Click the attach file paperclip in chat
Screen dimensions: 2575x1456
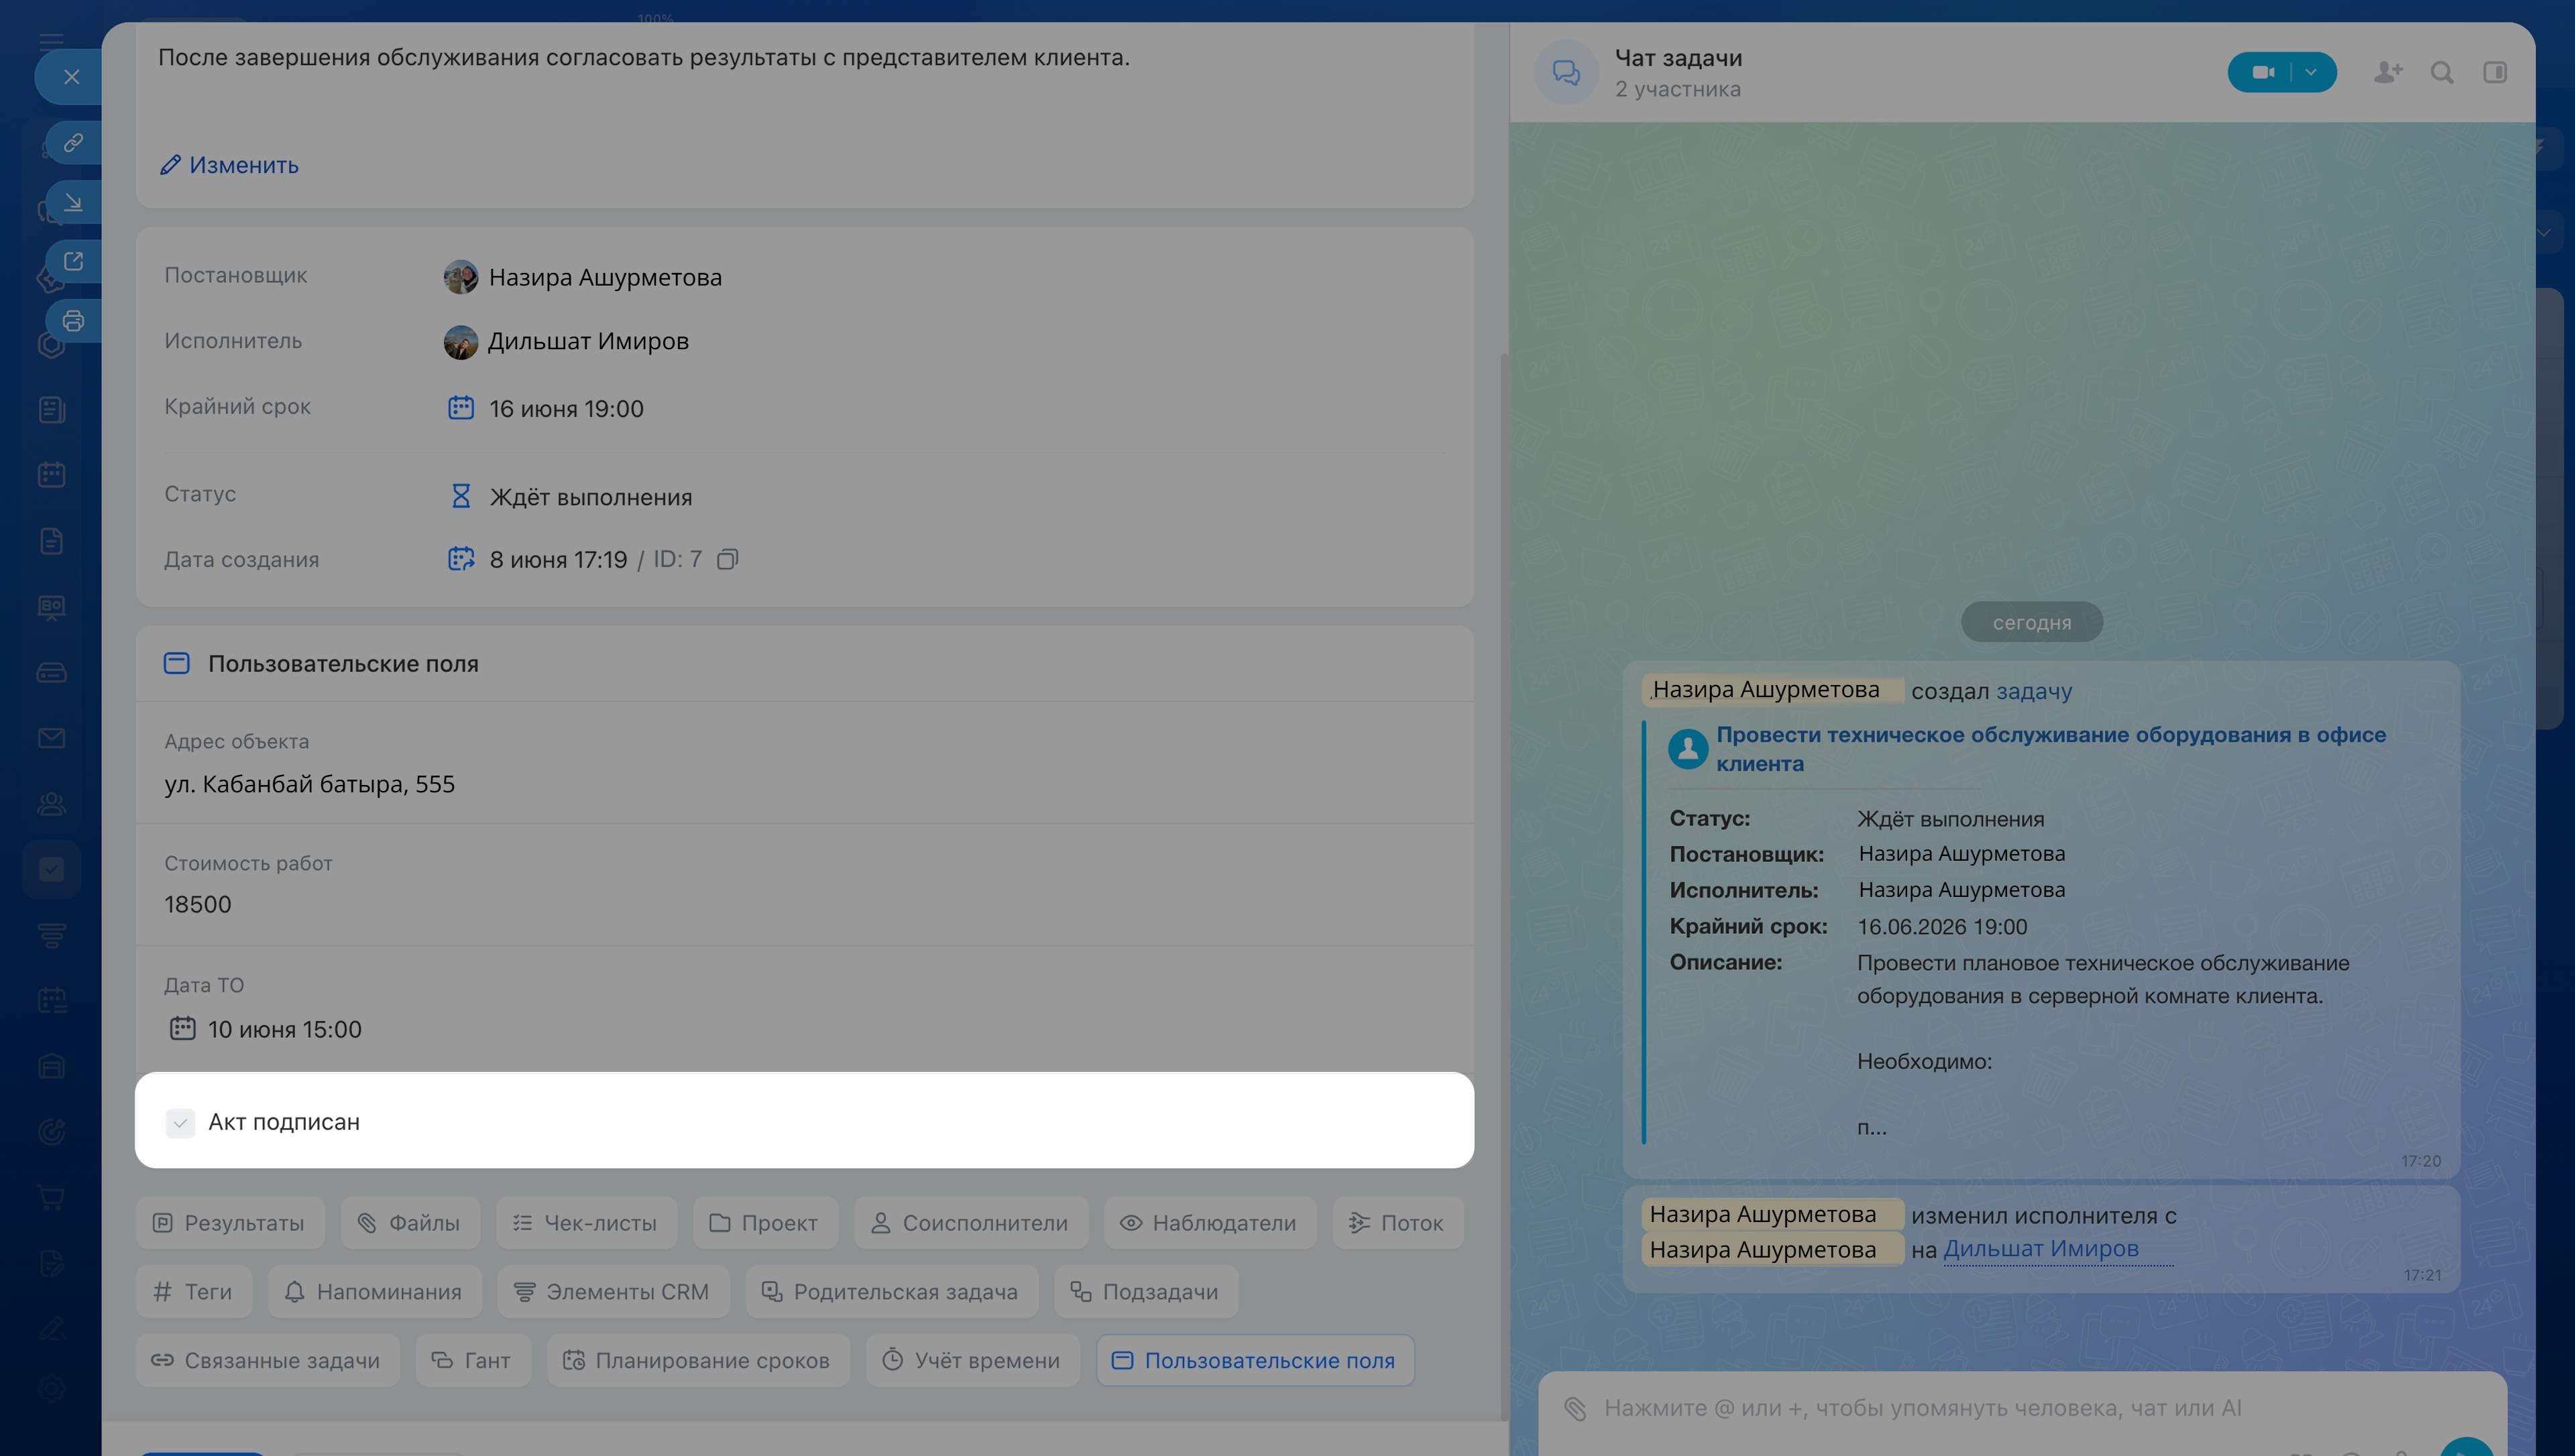coord(1575,1408)
